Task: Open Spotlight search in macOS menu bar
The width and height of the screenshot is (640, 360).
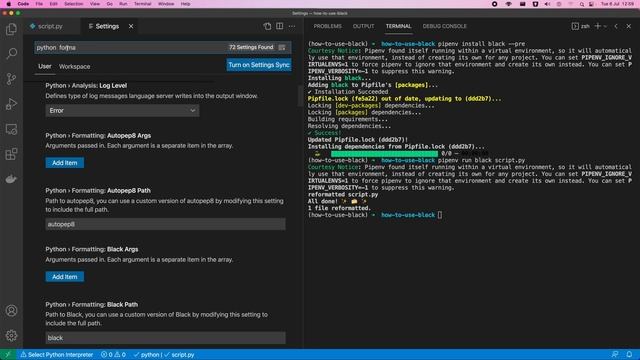Action: pyautogui.click(x=582, y=4)
